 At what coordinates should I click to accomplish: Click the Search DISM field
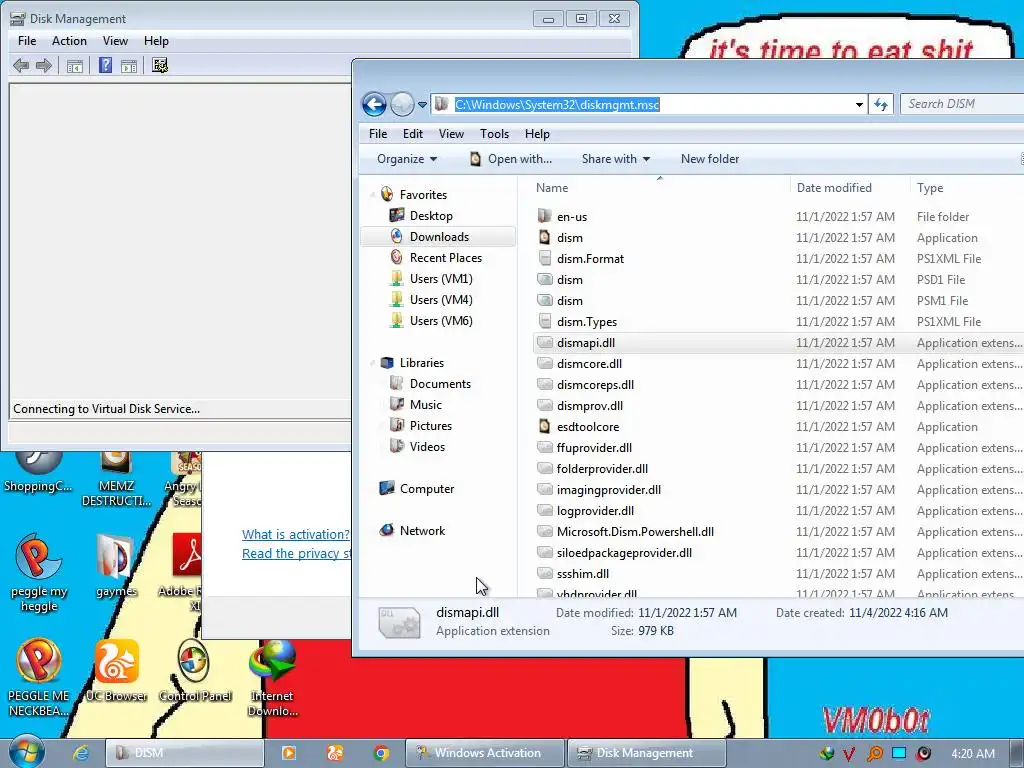point(965,104)
